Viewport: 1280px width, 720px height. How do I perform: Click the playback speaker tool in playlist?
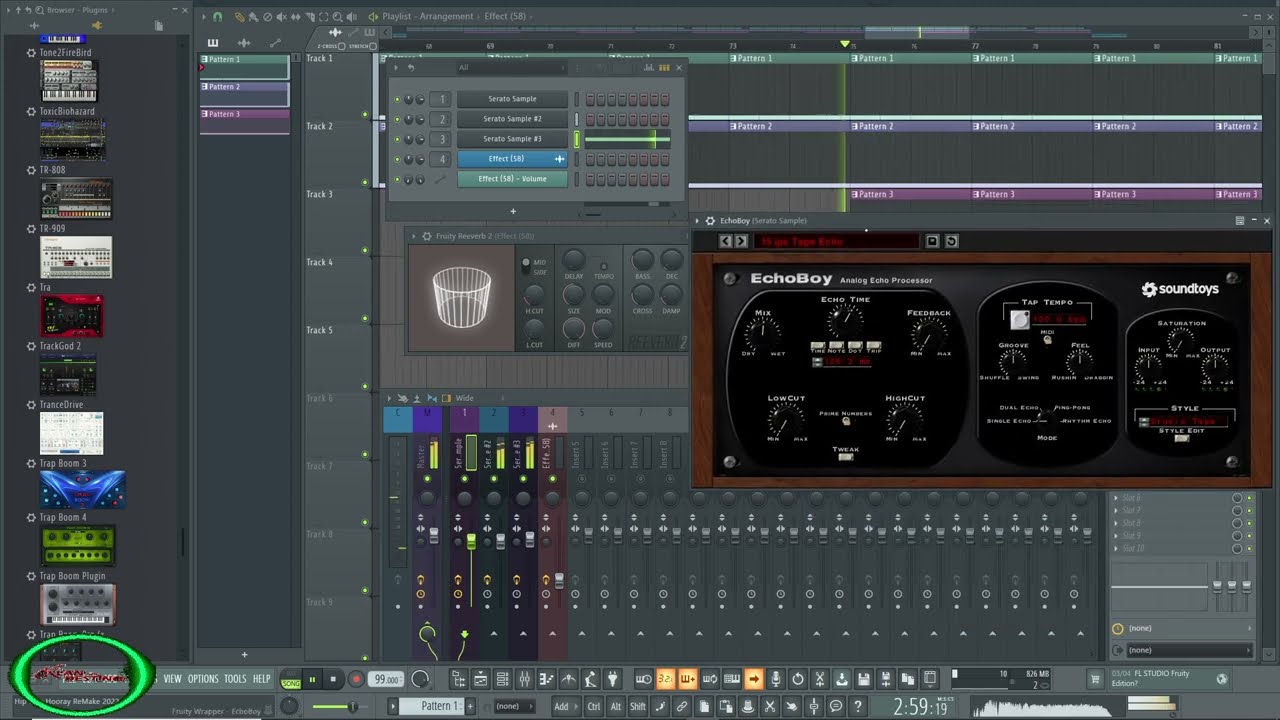(x=351, y=16)
